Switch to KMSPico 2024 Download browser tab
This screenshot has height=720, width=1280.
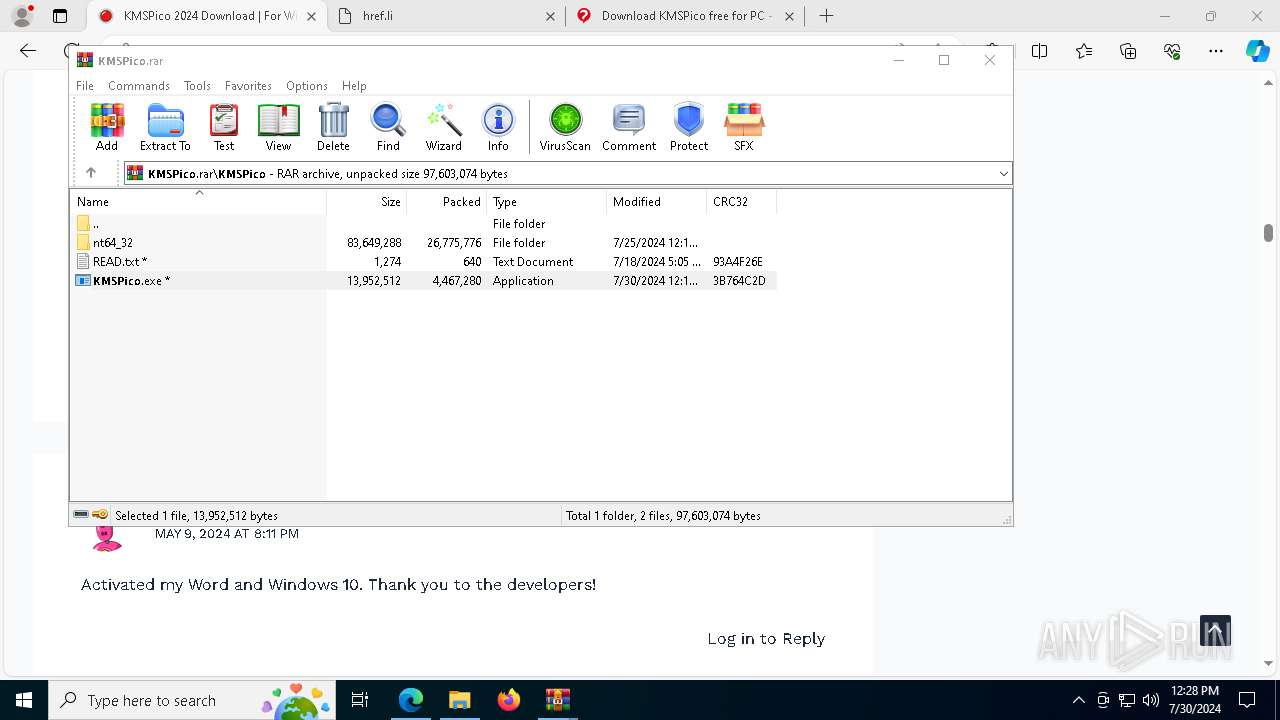point(205,16)
